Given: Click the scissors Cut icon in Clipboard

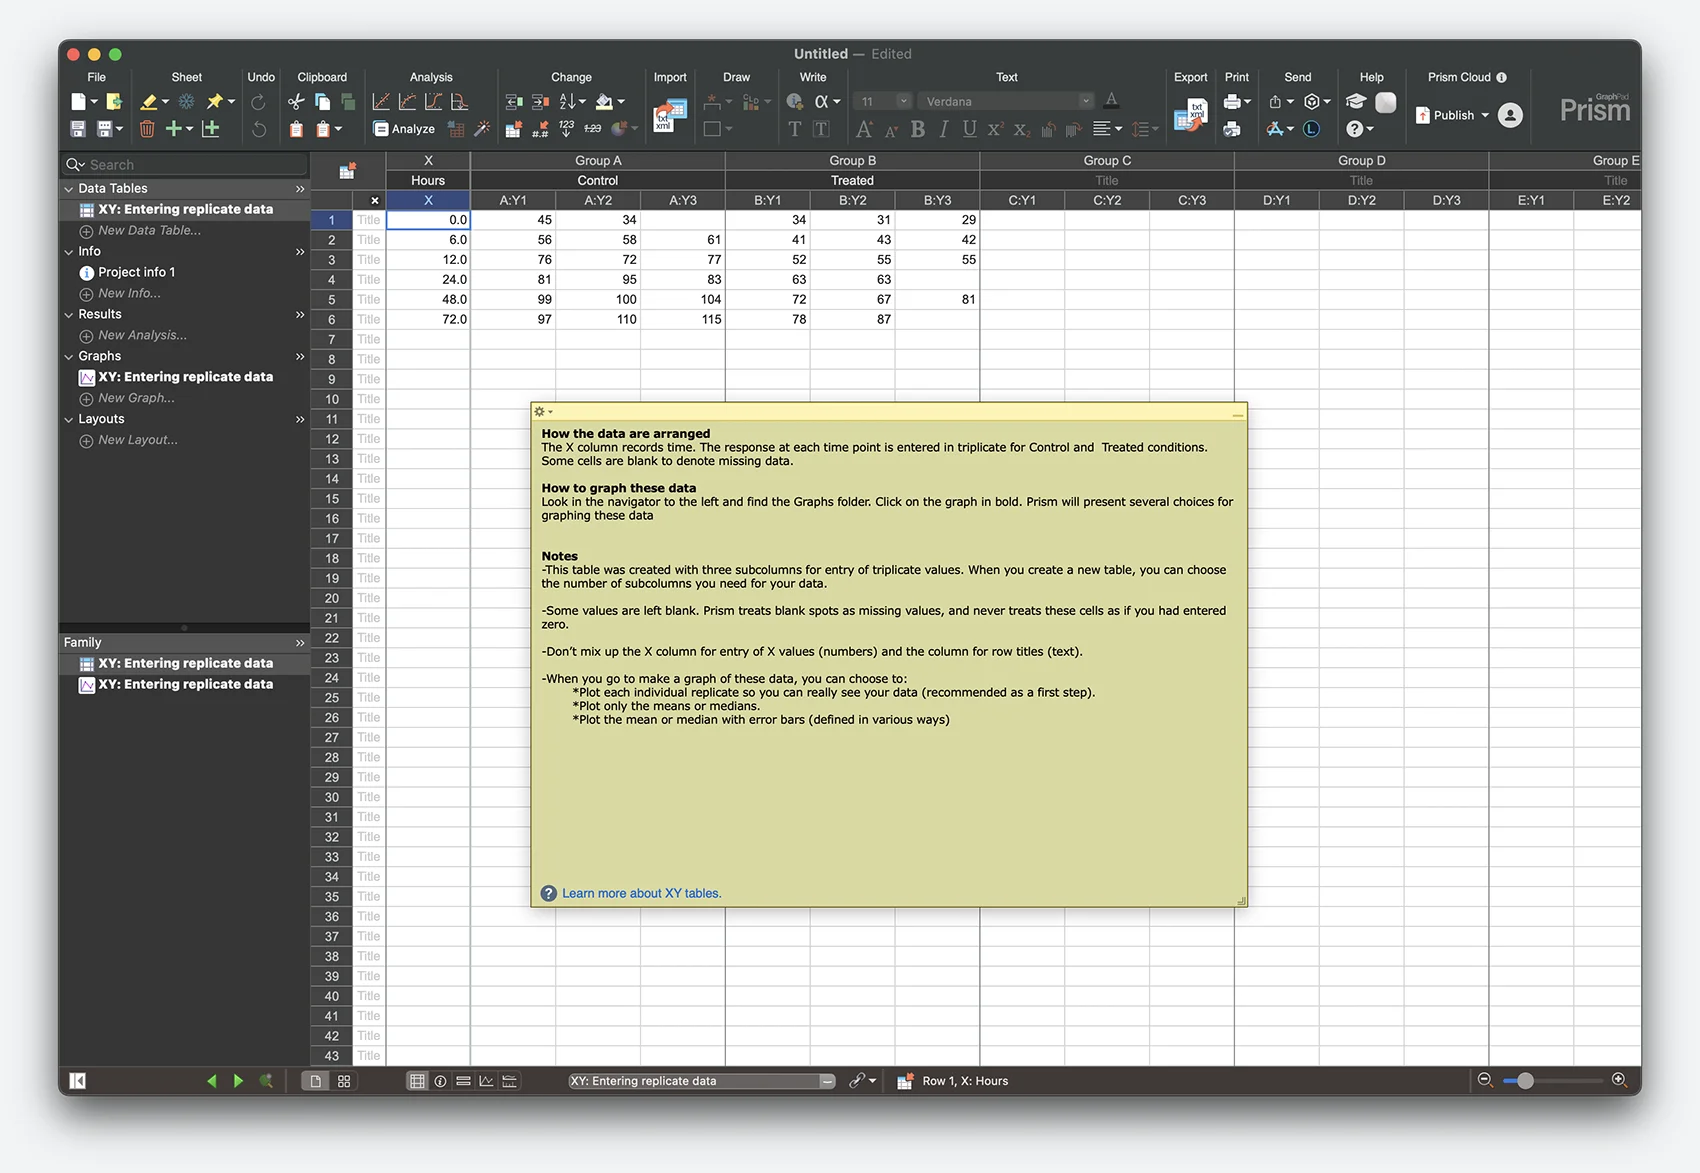Looking at the screenshot, I should [x=296, y=102].
